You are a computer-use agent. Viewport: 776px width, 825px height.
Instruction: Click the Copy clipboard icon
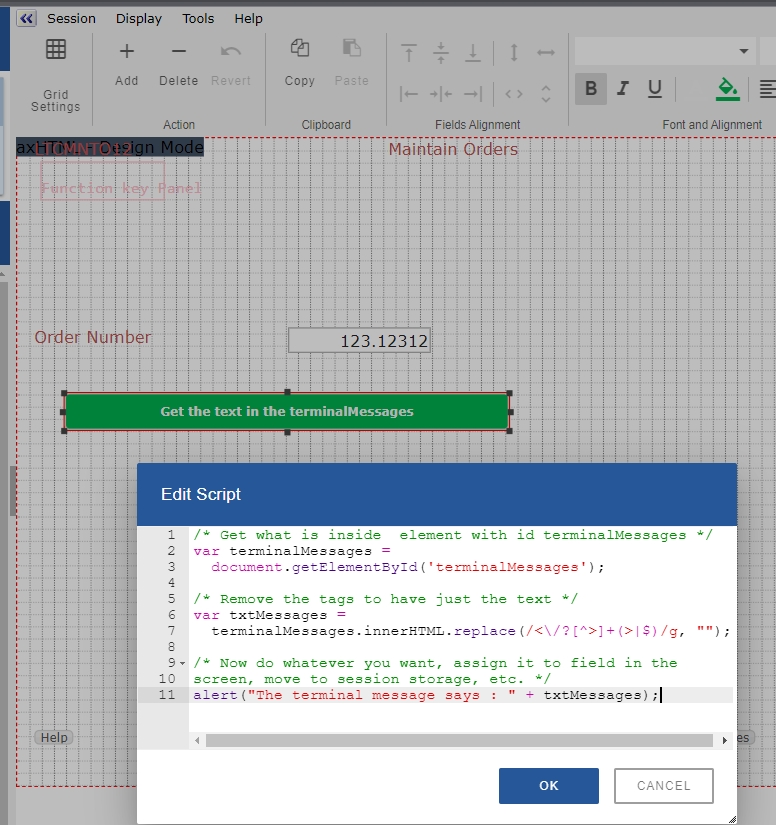pos(299,49)
